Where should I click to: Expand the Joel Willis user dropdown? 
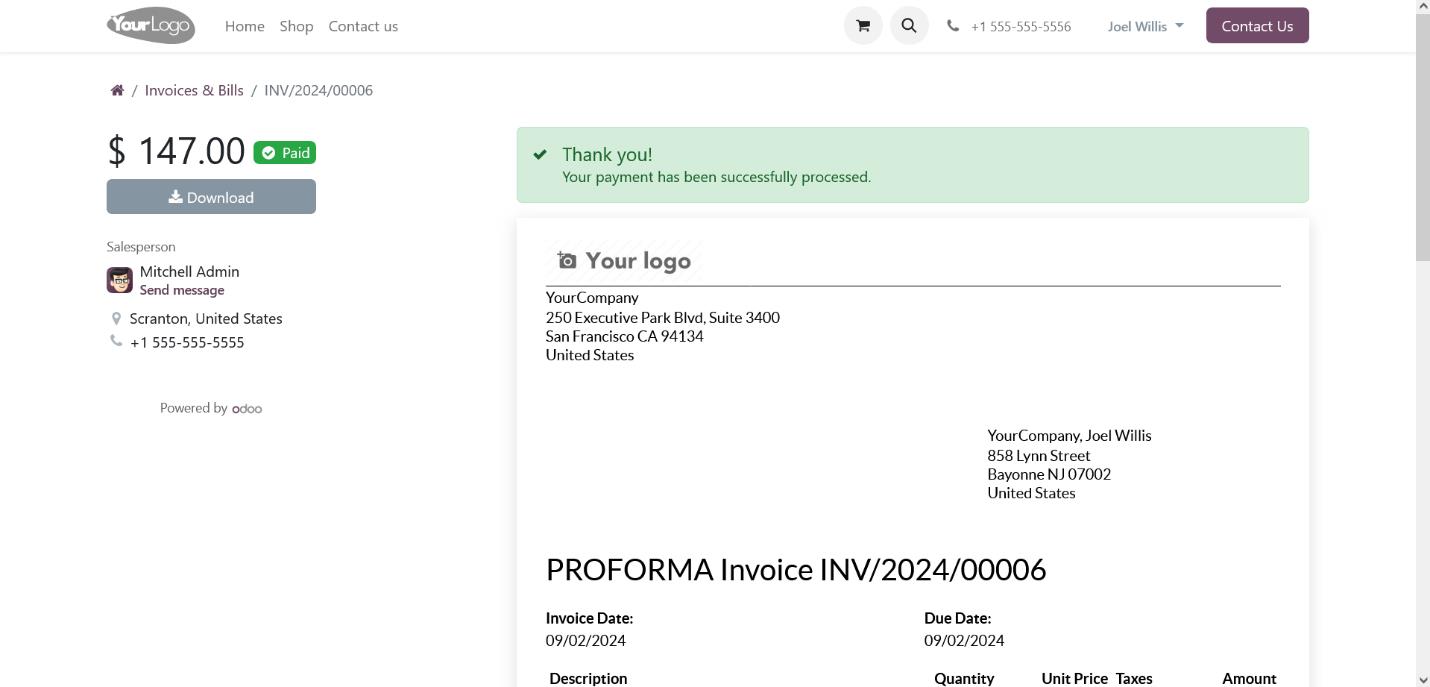1145,26
